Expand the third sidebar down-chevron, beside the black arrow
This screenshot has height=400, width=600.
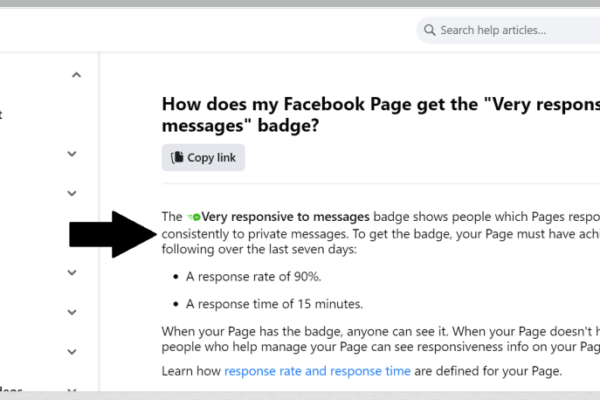72,273
